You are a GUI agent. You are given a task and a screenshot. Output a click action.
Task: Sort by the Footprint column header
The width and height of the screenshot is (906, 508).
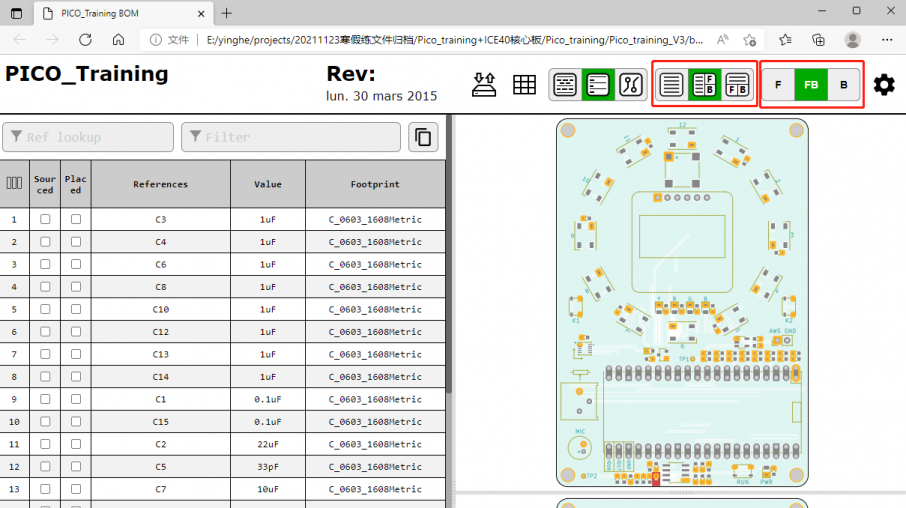point(375,184)
